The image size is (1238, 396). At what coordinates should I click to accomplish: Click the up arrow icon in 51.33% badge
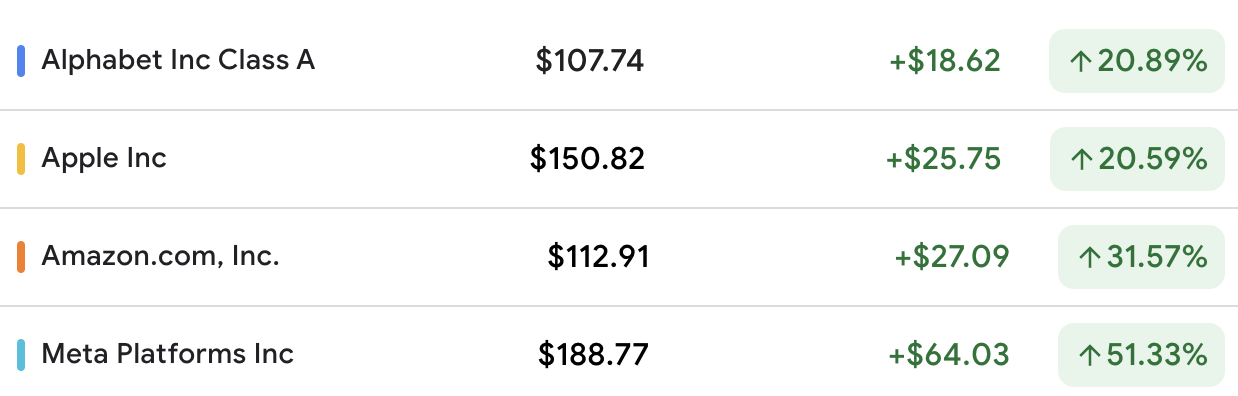pyautogui.click(x=1089, y=355)
